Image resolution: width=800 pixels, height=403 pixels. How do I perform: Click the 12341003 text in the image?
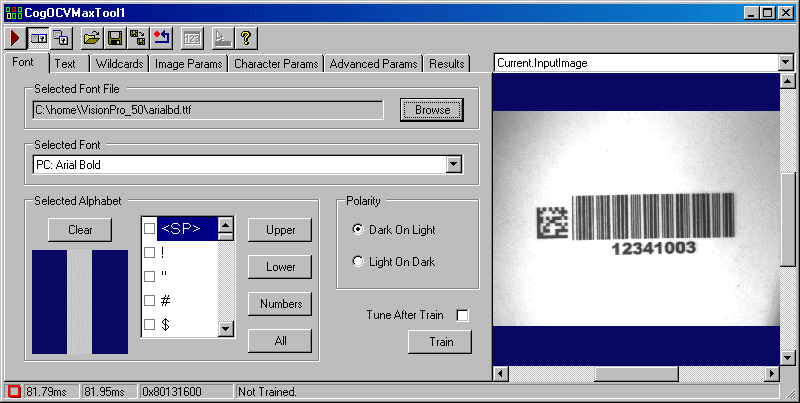coord(654,248)
